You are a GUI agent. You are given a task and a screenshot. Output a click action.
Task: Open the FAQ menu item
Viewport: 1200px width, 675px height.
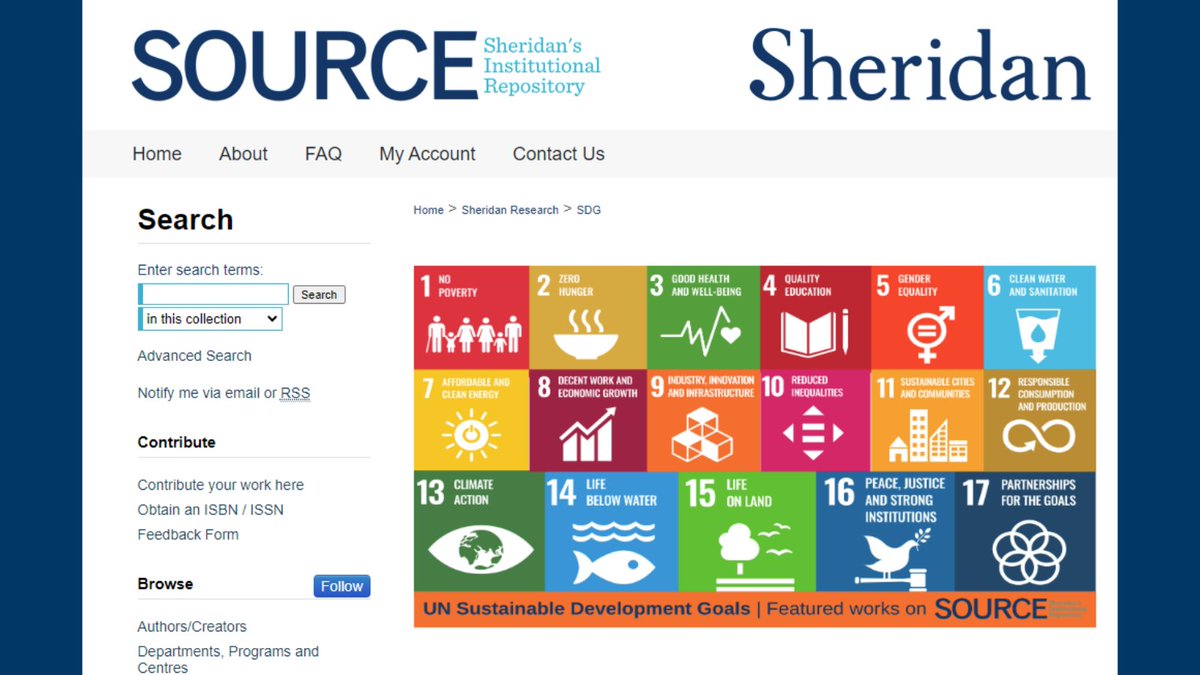click(323, 154)
